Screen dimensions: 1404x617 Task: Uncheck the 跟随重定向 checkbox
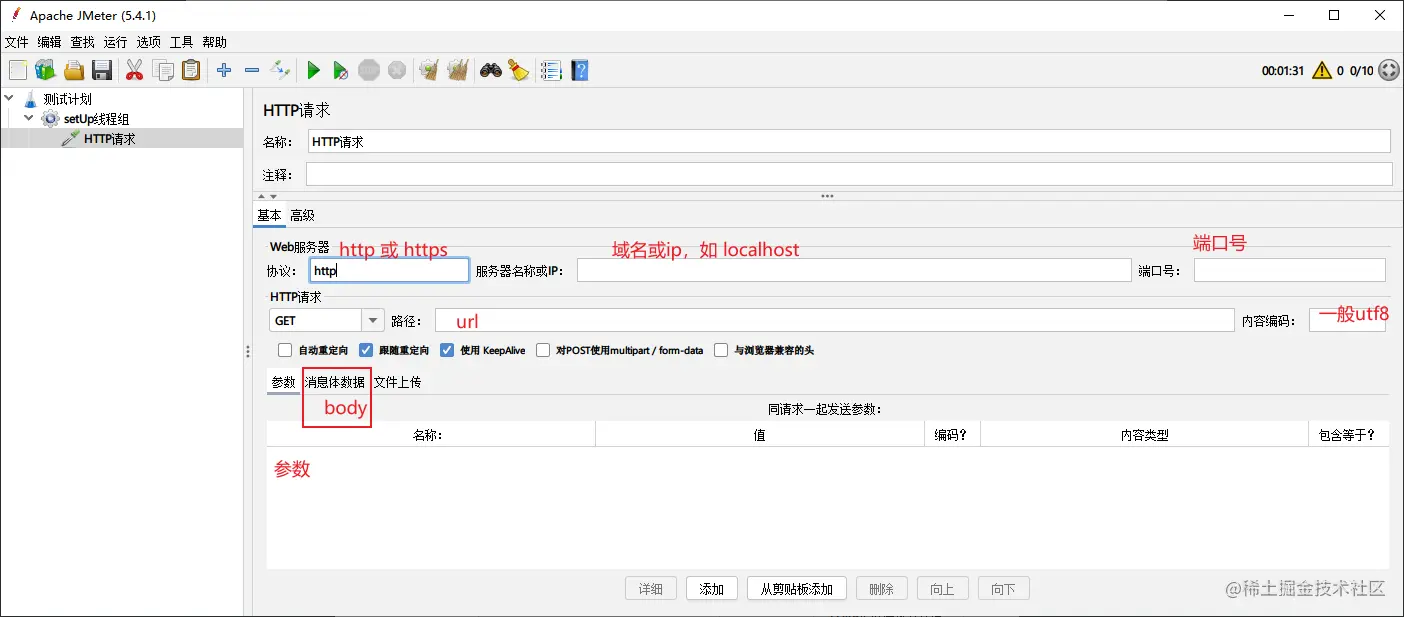click(x=366, y=350)
